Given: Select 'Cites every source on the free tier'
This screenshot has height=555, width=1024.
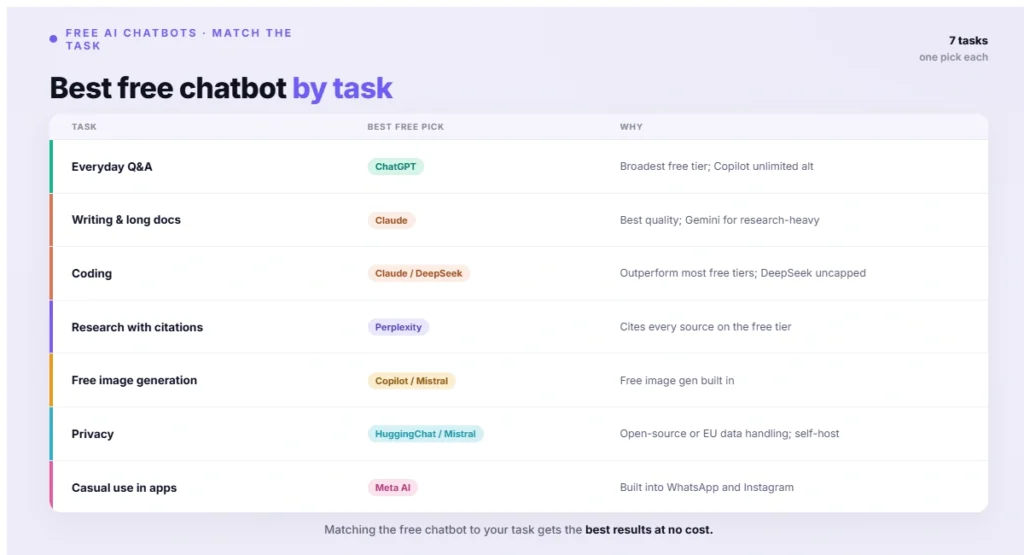Looking at the screenshot, I should click(705, 326).
